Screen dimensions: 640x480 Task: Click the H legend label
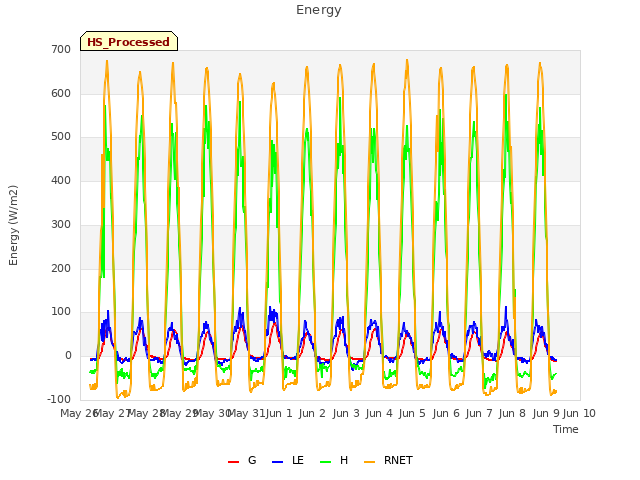(344, 460)
